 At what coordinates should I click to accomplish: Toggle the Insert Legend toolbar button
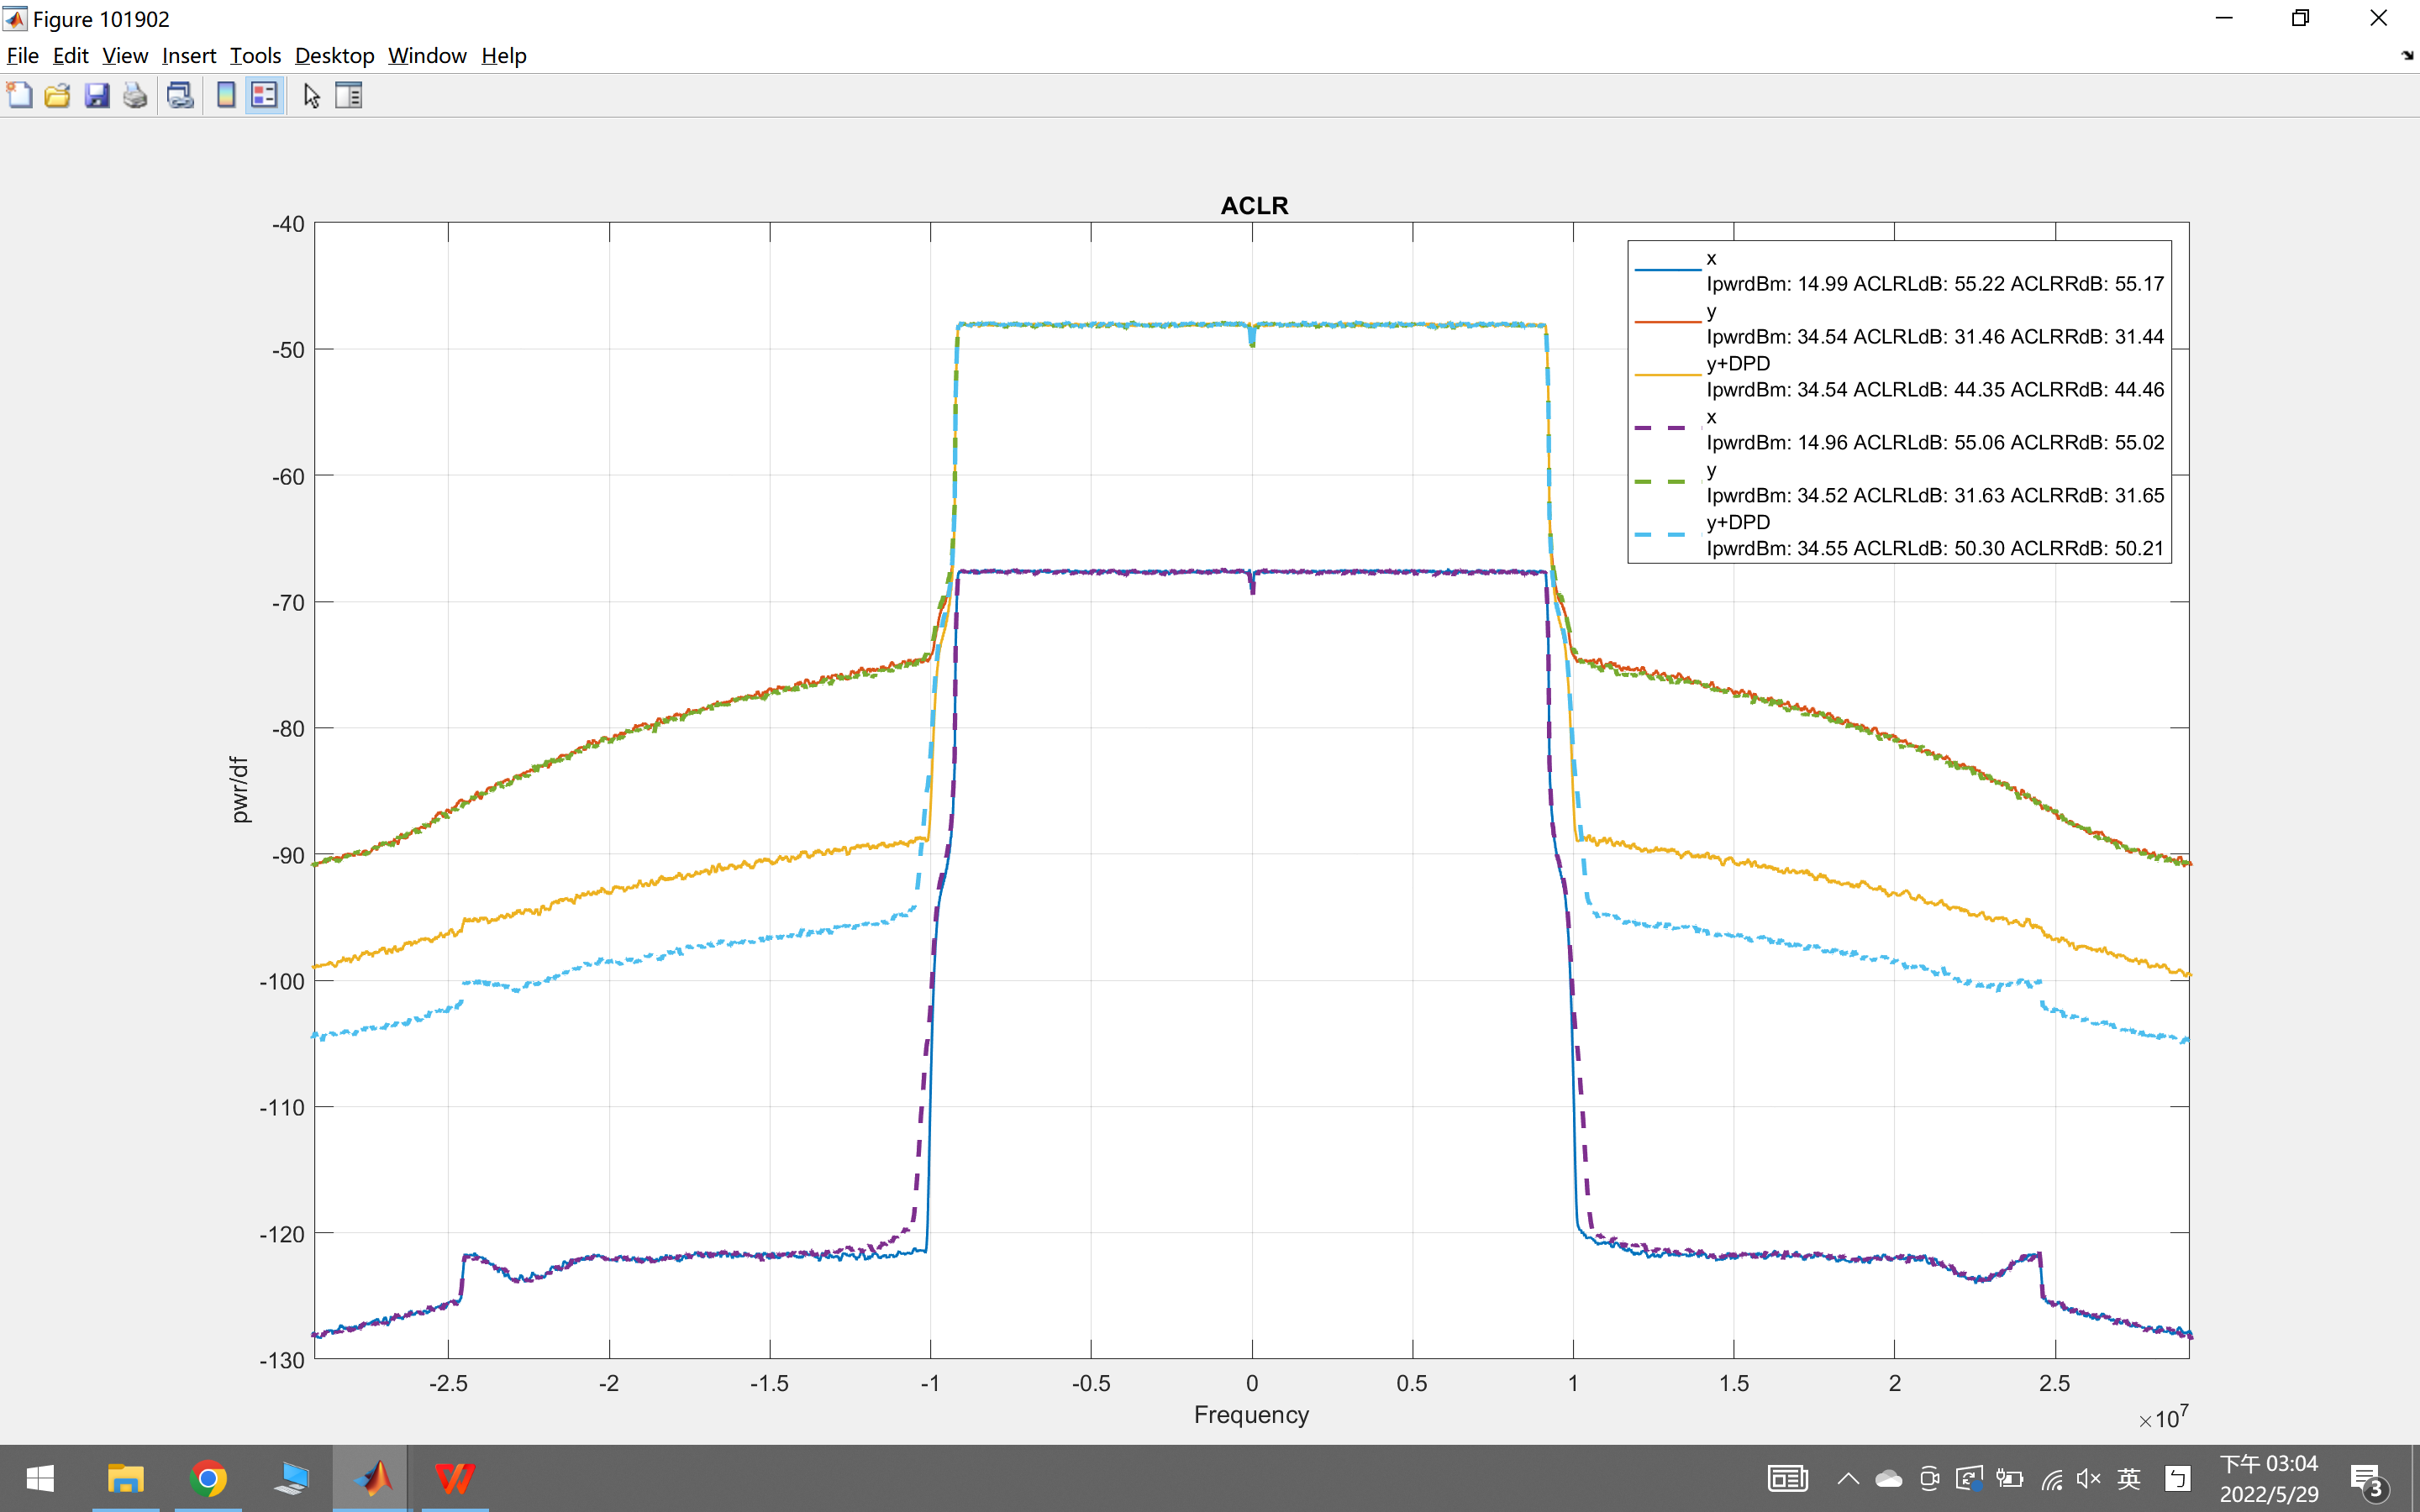pyautogui.click(x=264, y=96)
